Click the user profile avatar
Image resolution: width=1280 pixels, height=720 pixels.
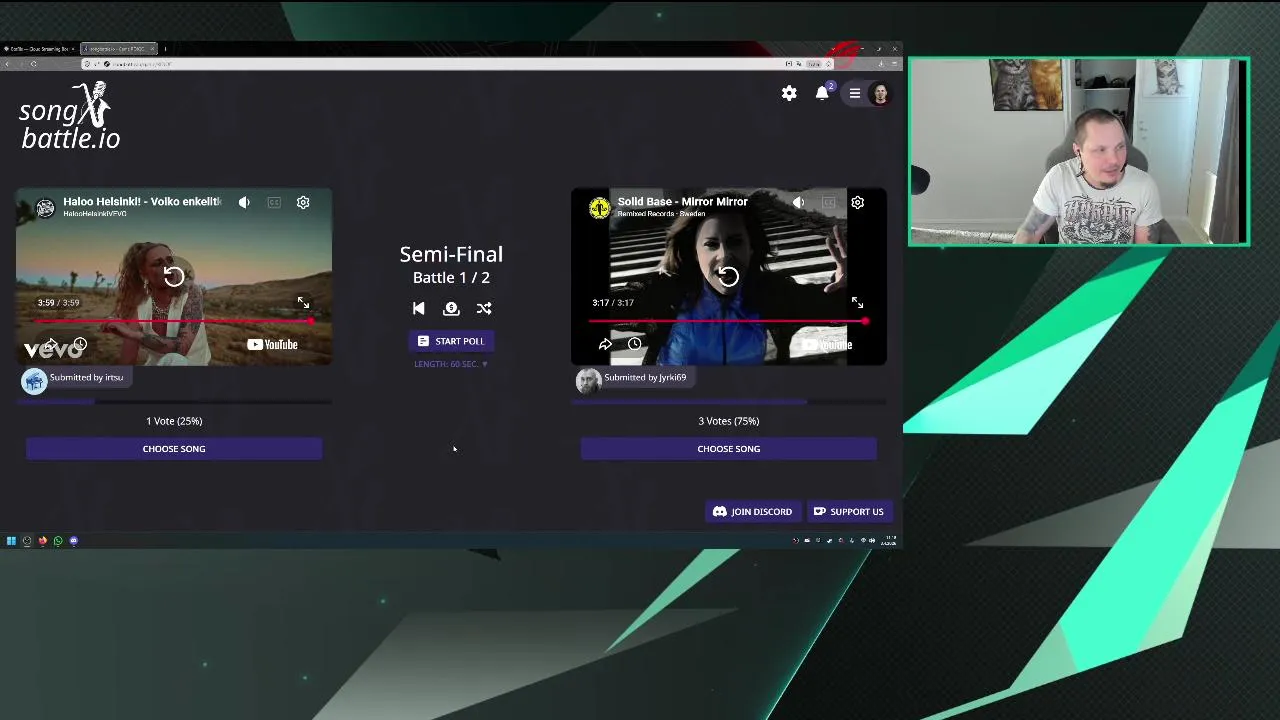point(880,94)
